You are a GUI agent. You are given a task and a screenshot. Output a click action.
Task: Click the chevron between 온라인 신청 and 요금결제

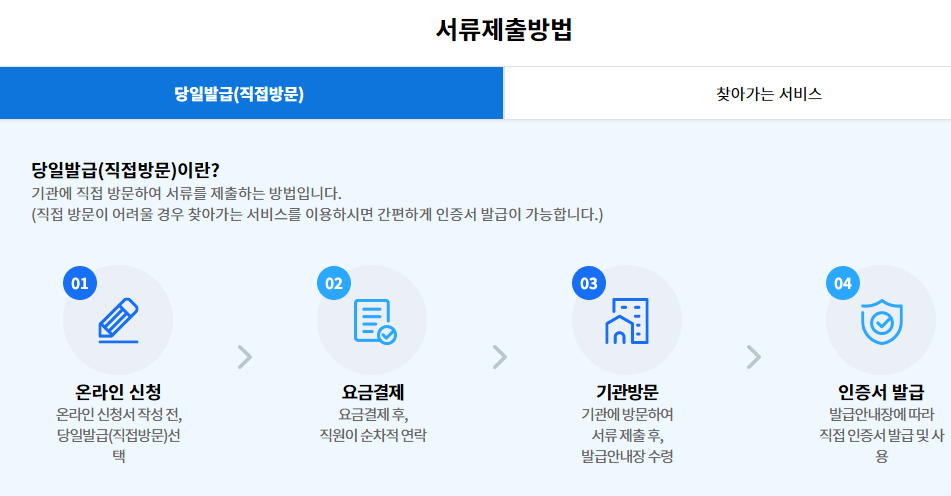coord(244,357)
